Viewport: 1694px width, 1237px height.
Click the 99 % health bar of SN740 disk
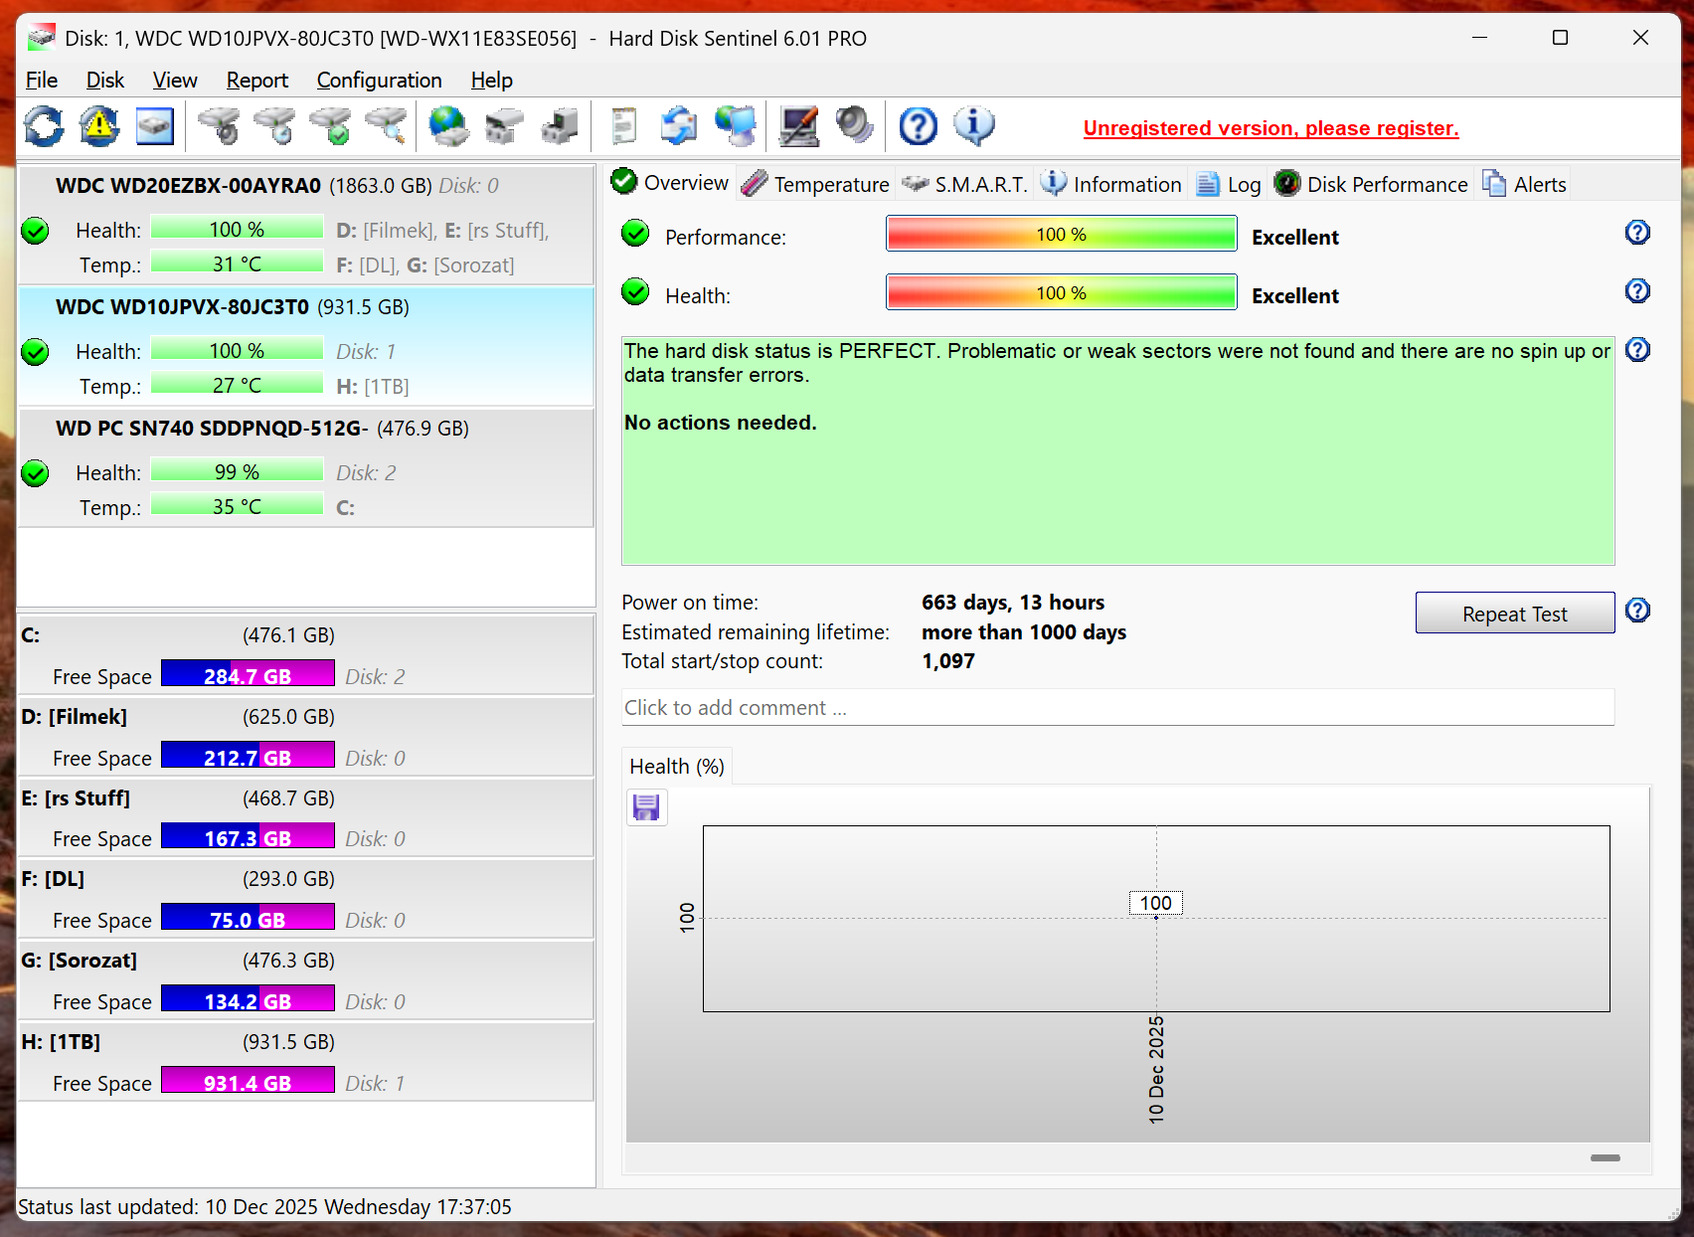[x=237, y=472]
